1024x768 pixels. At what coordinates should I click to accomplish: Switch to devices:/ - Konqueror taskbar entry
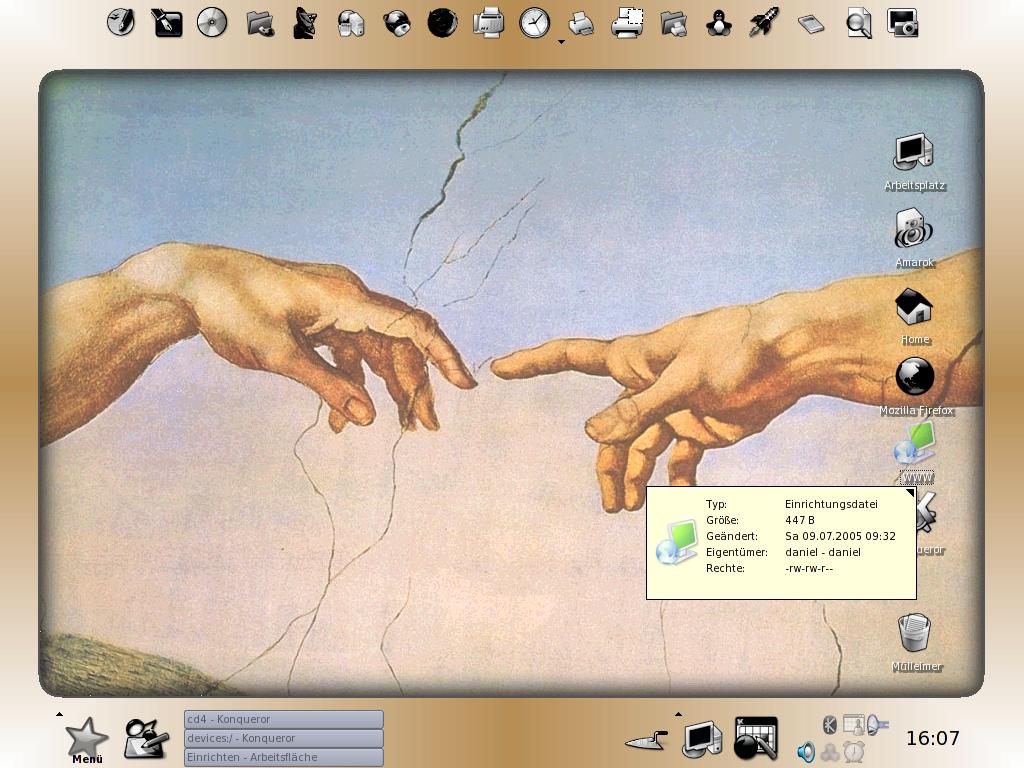(x=283, y=738)
